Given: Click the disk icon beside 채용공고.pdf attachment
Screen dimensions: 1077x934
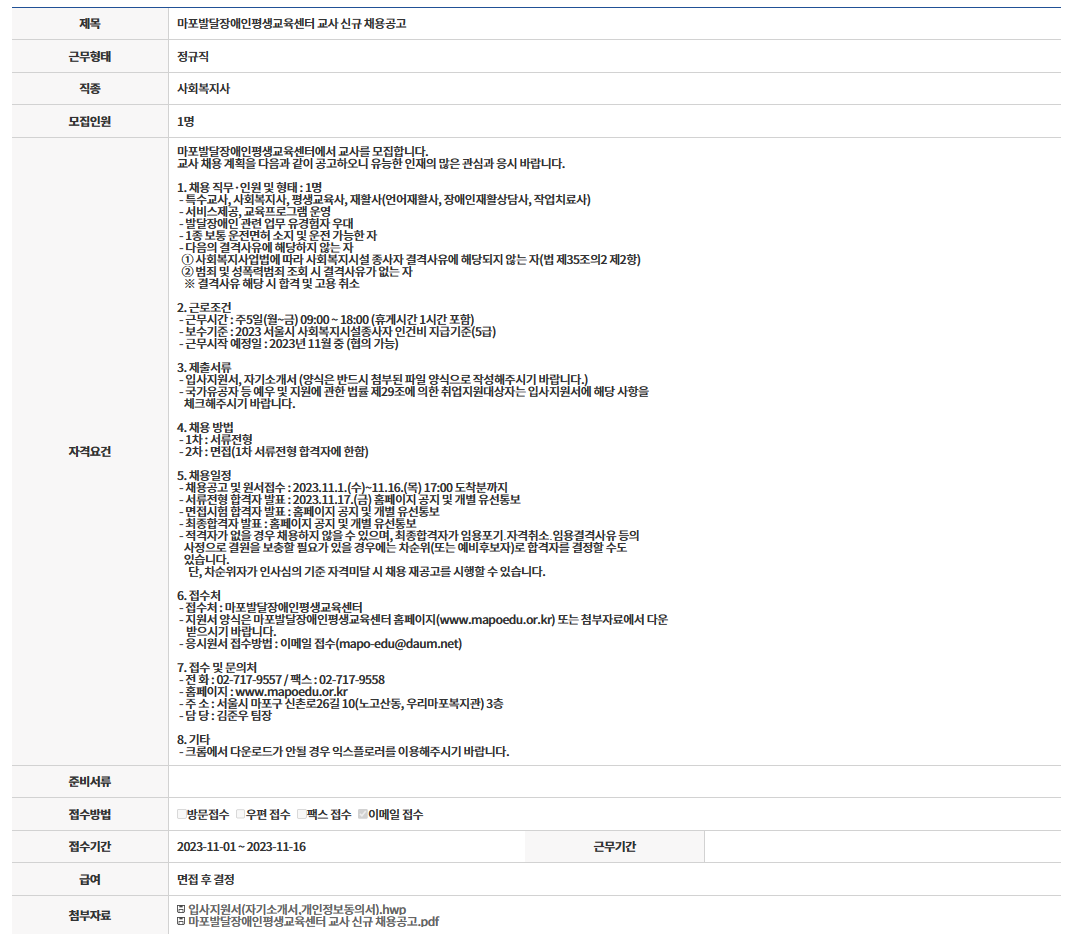Looking at the screenshot, I should click(x=180, y=921).
